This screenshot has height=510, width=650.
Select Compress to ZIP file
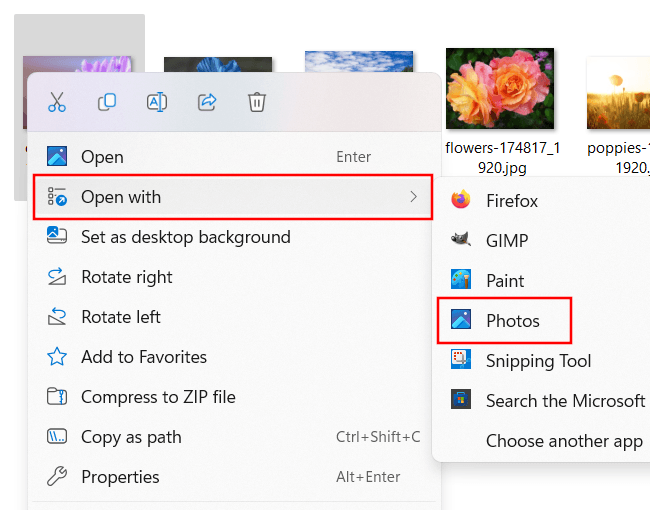click(x=158, y=397)
